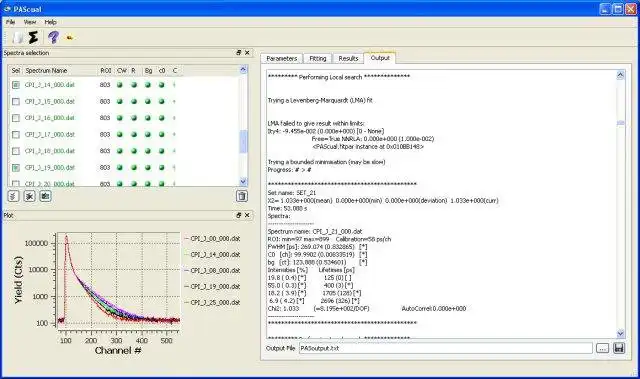Viewport: 640px width, 379px height.
Task: Click the output pane scrollbar thumb
Action: coord(620,123)
